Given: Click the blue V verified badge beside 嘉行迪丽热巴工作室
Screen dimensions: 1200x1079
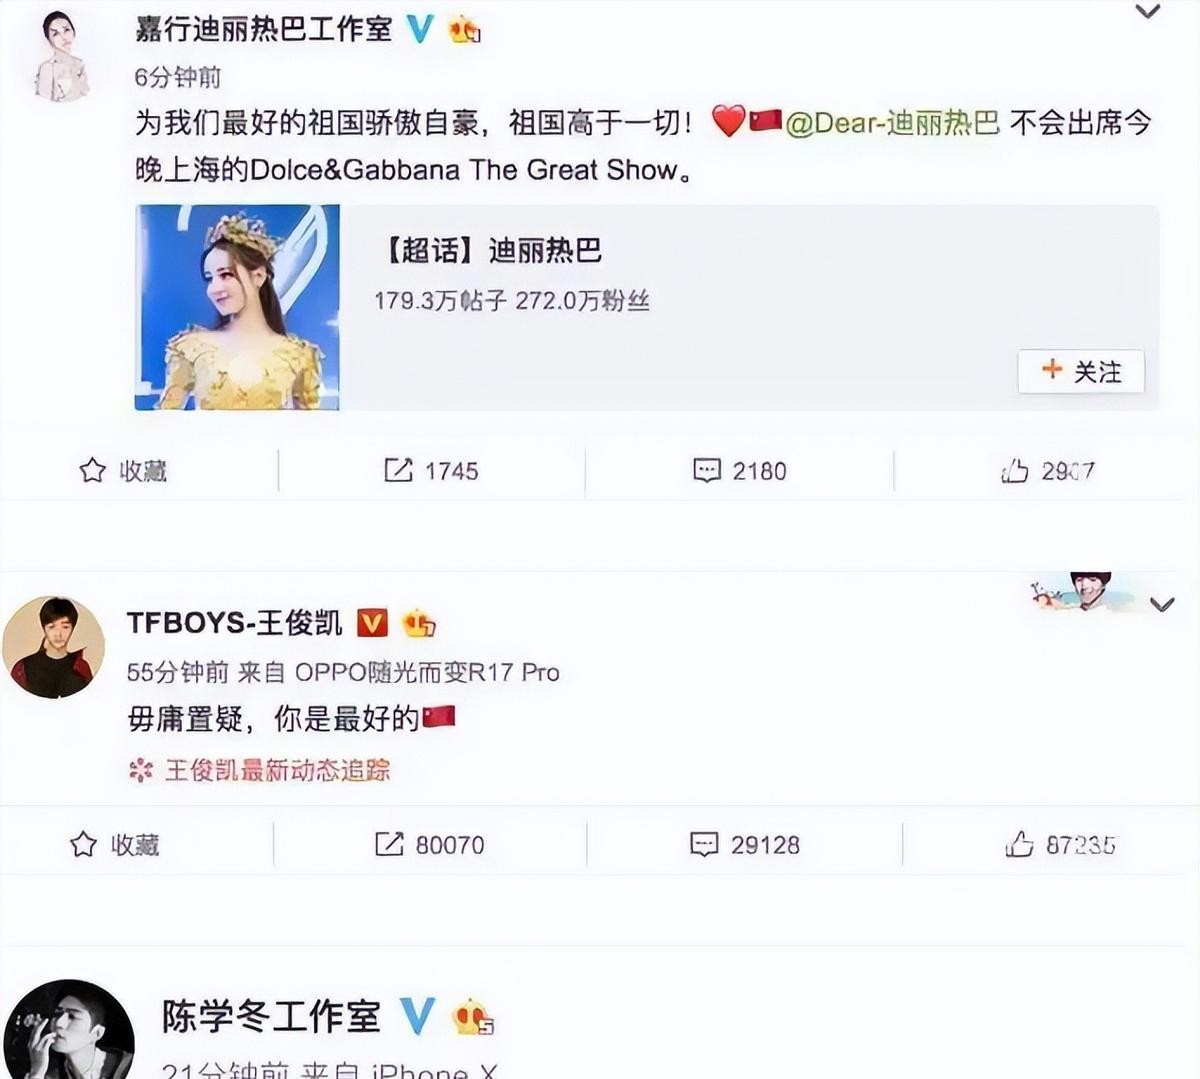Looking at the screenshot, I should [420, 29].
